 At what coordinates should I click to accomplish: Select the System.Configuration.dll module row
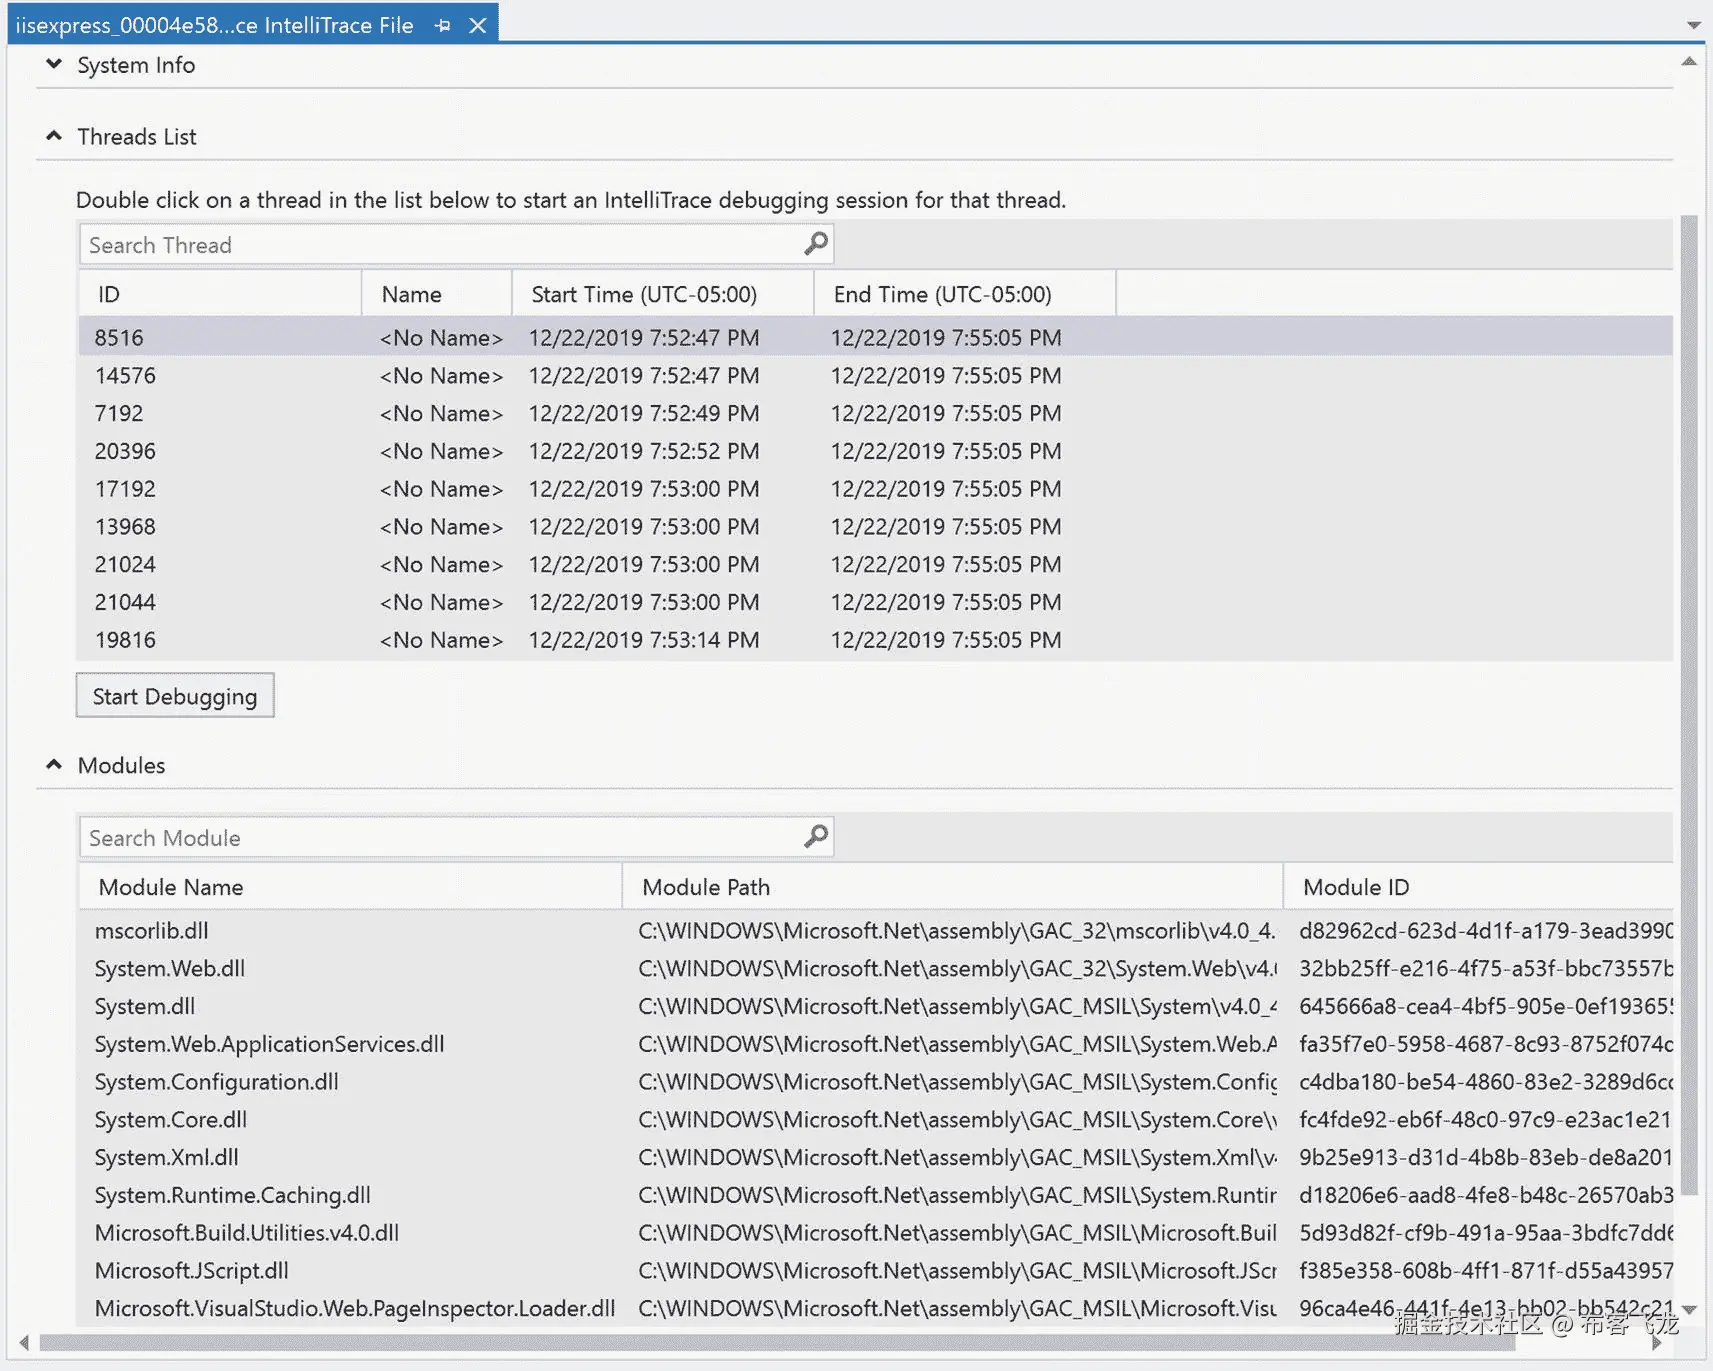(875, 1083)
